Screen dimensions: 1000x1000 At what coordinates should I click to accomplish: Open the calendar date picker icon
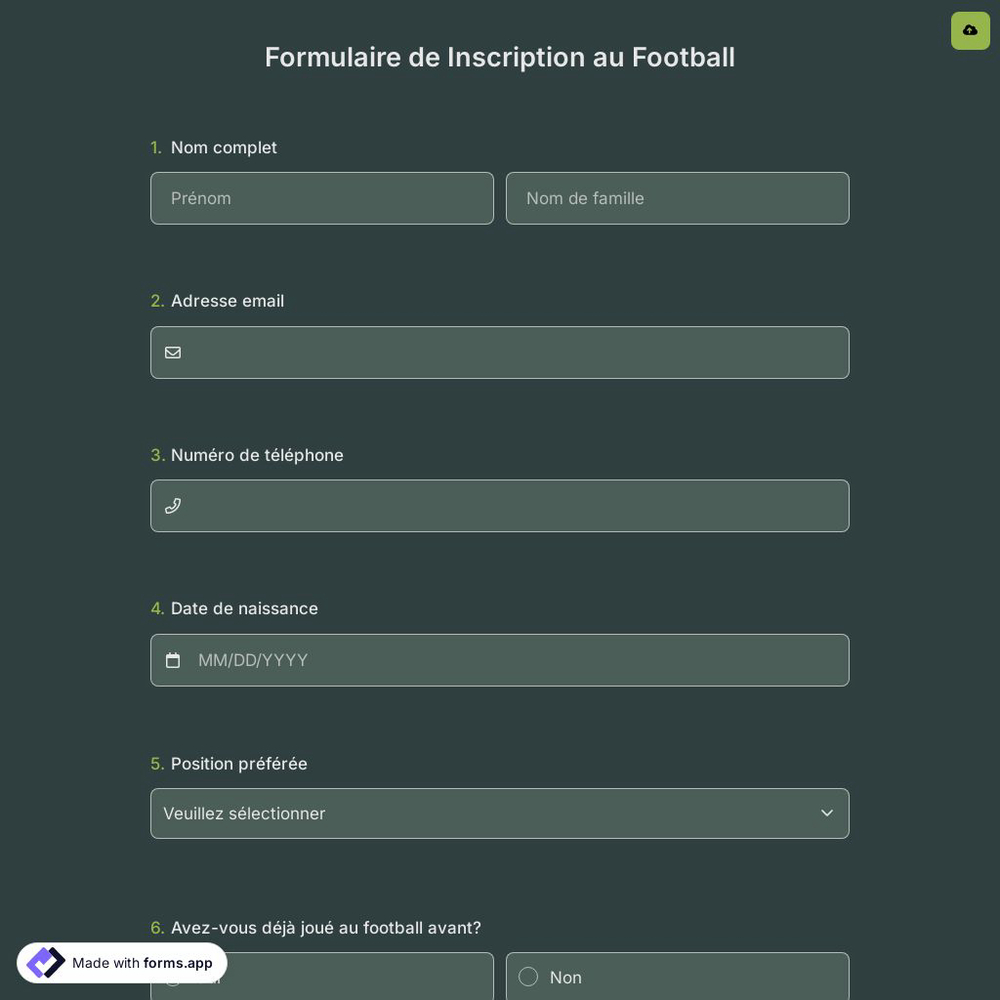[173, 660]
